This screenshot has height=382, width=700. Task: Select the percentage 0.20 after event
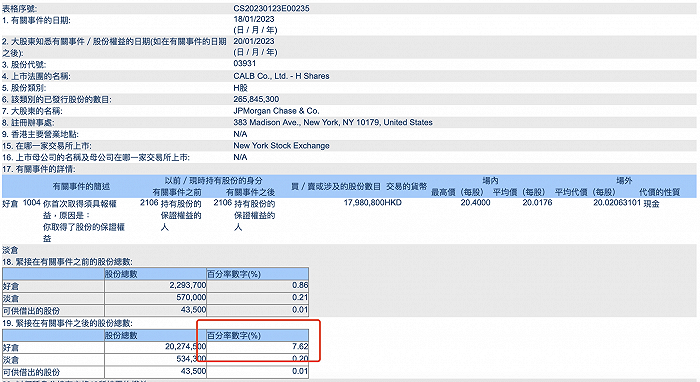[x=300, y=359]
